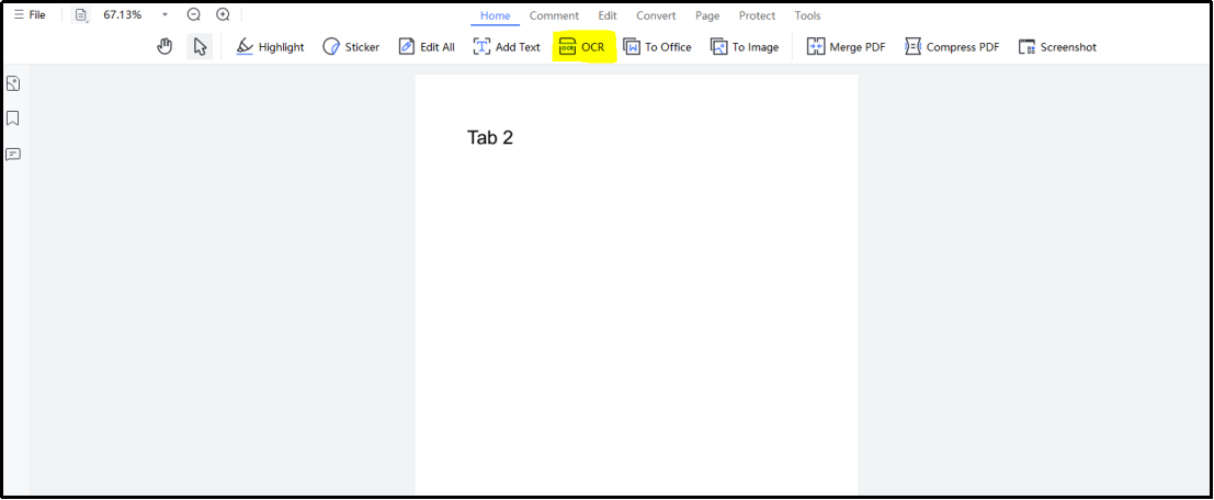Choose the Highlight tool
The height and width of the screenshot is (500, 1214).
270,47
